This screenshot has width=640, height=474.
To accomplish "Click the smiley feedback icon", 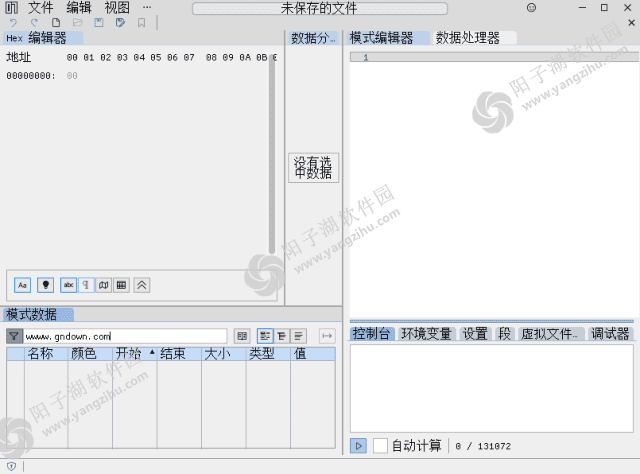I will [531, 7].
